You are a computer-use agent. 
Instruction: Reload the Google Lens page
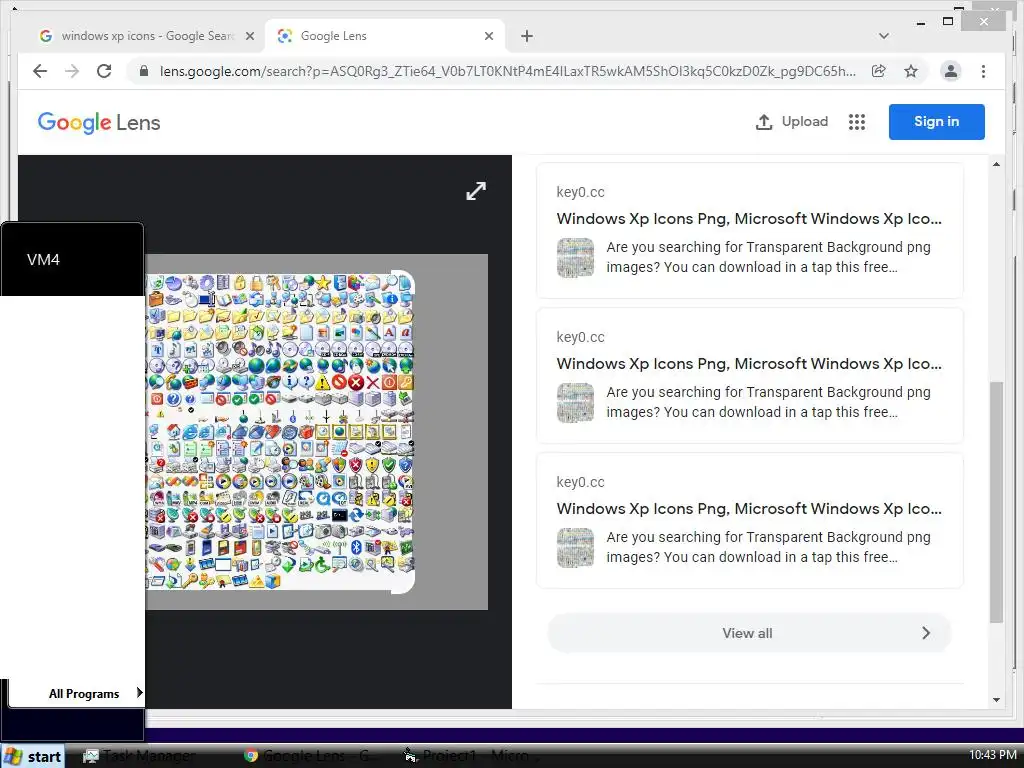tap(104, 71)
